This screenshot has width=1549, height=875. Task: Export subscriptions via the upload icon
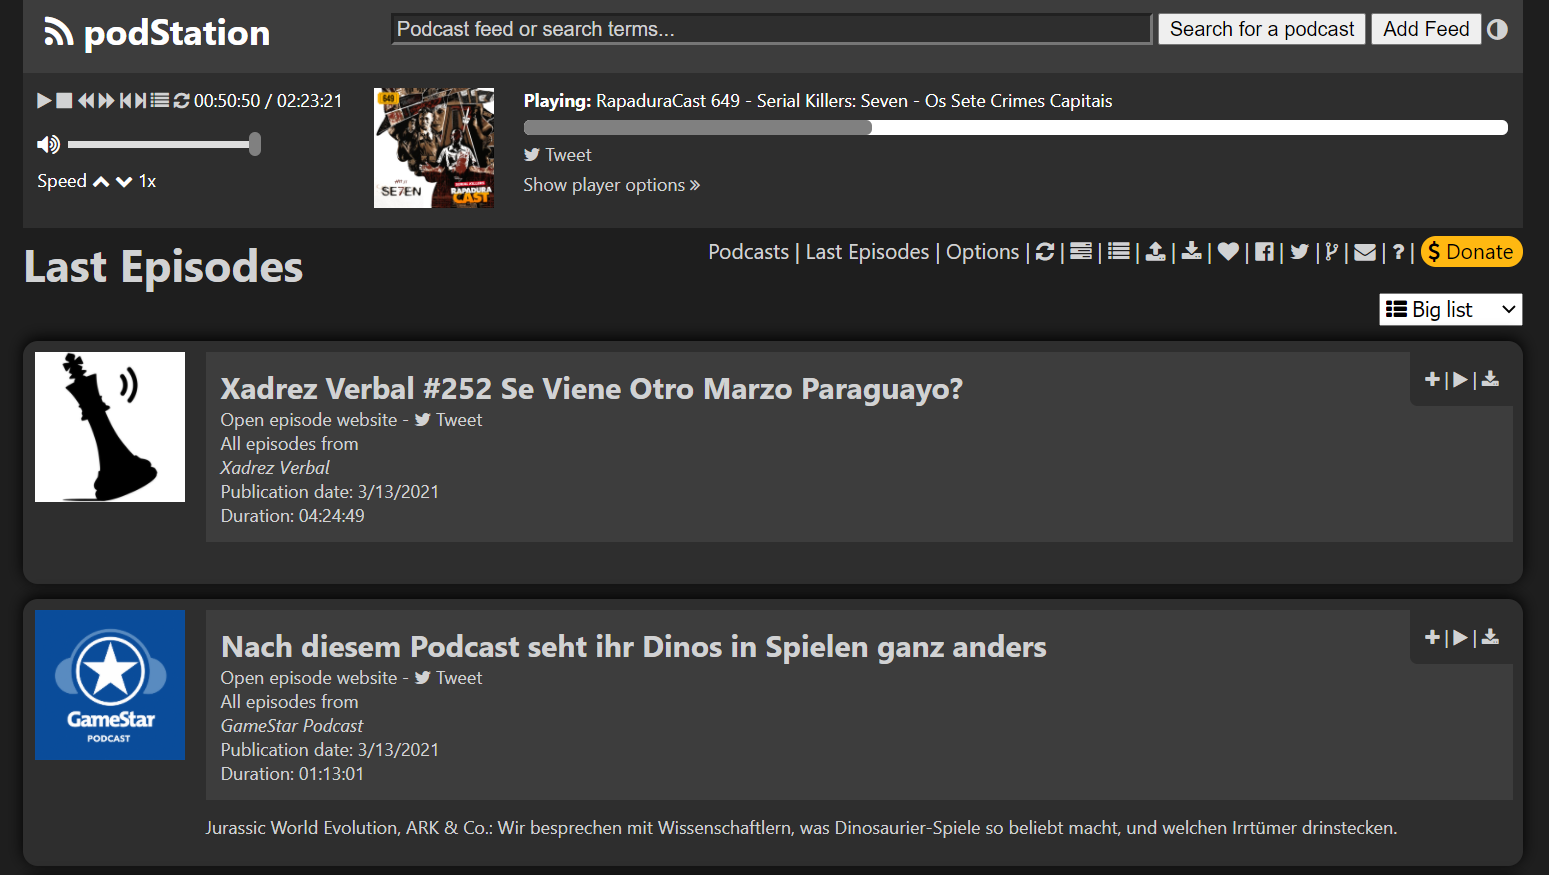(x=1155, y=251)
